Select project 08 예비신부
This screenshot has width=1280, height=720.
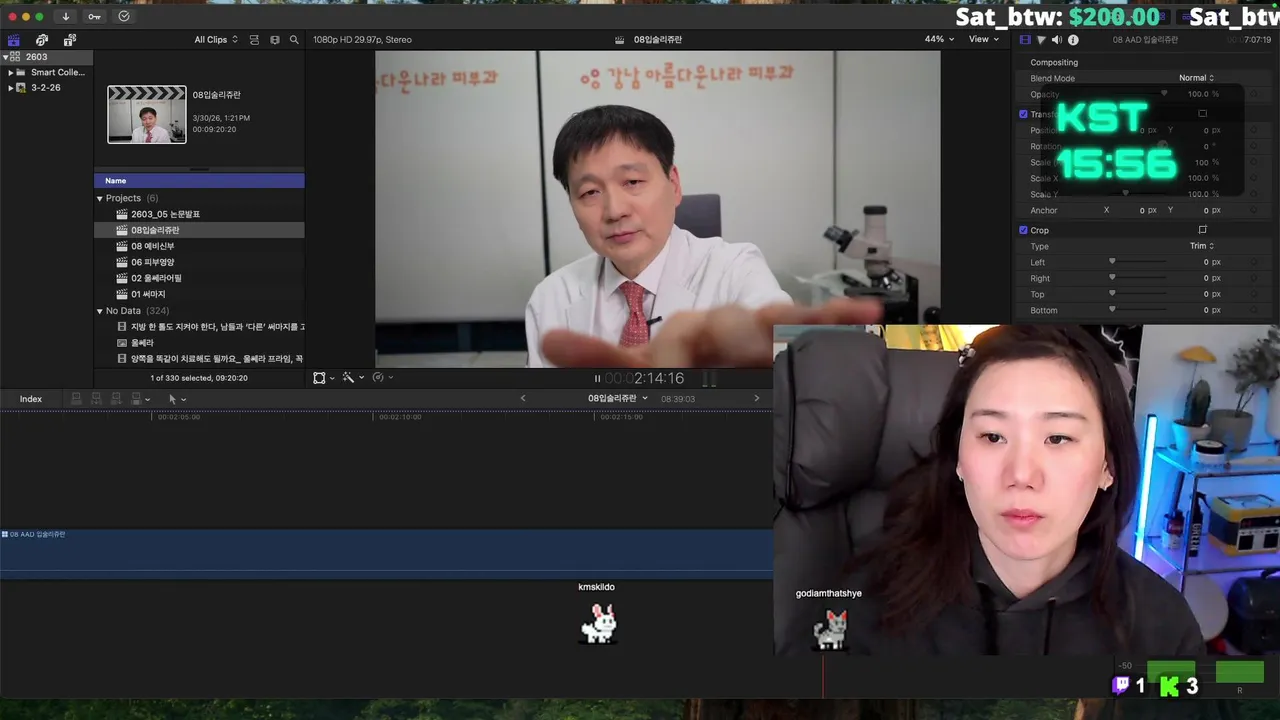point(199,246)
